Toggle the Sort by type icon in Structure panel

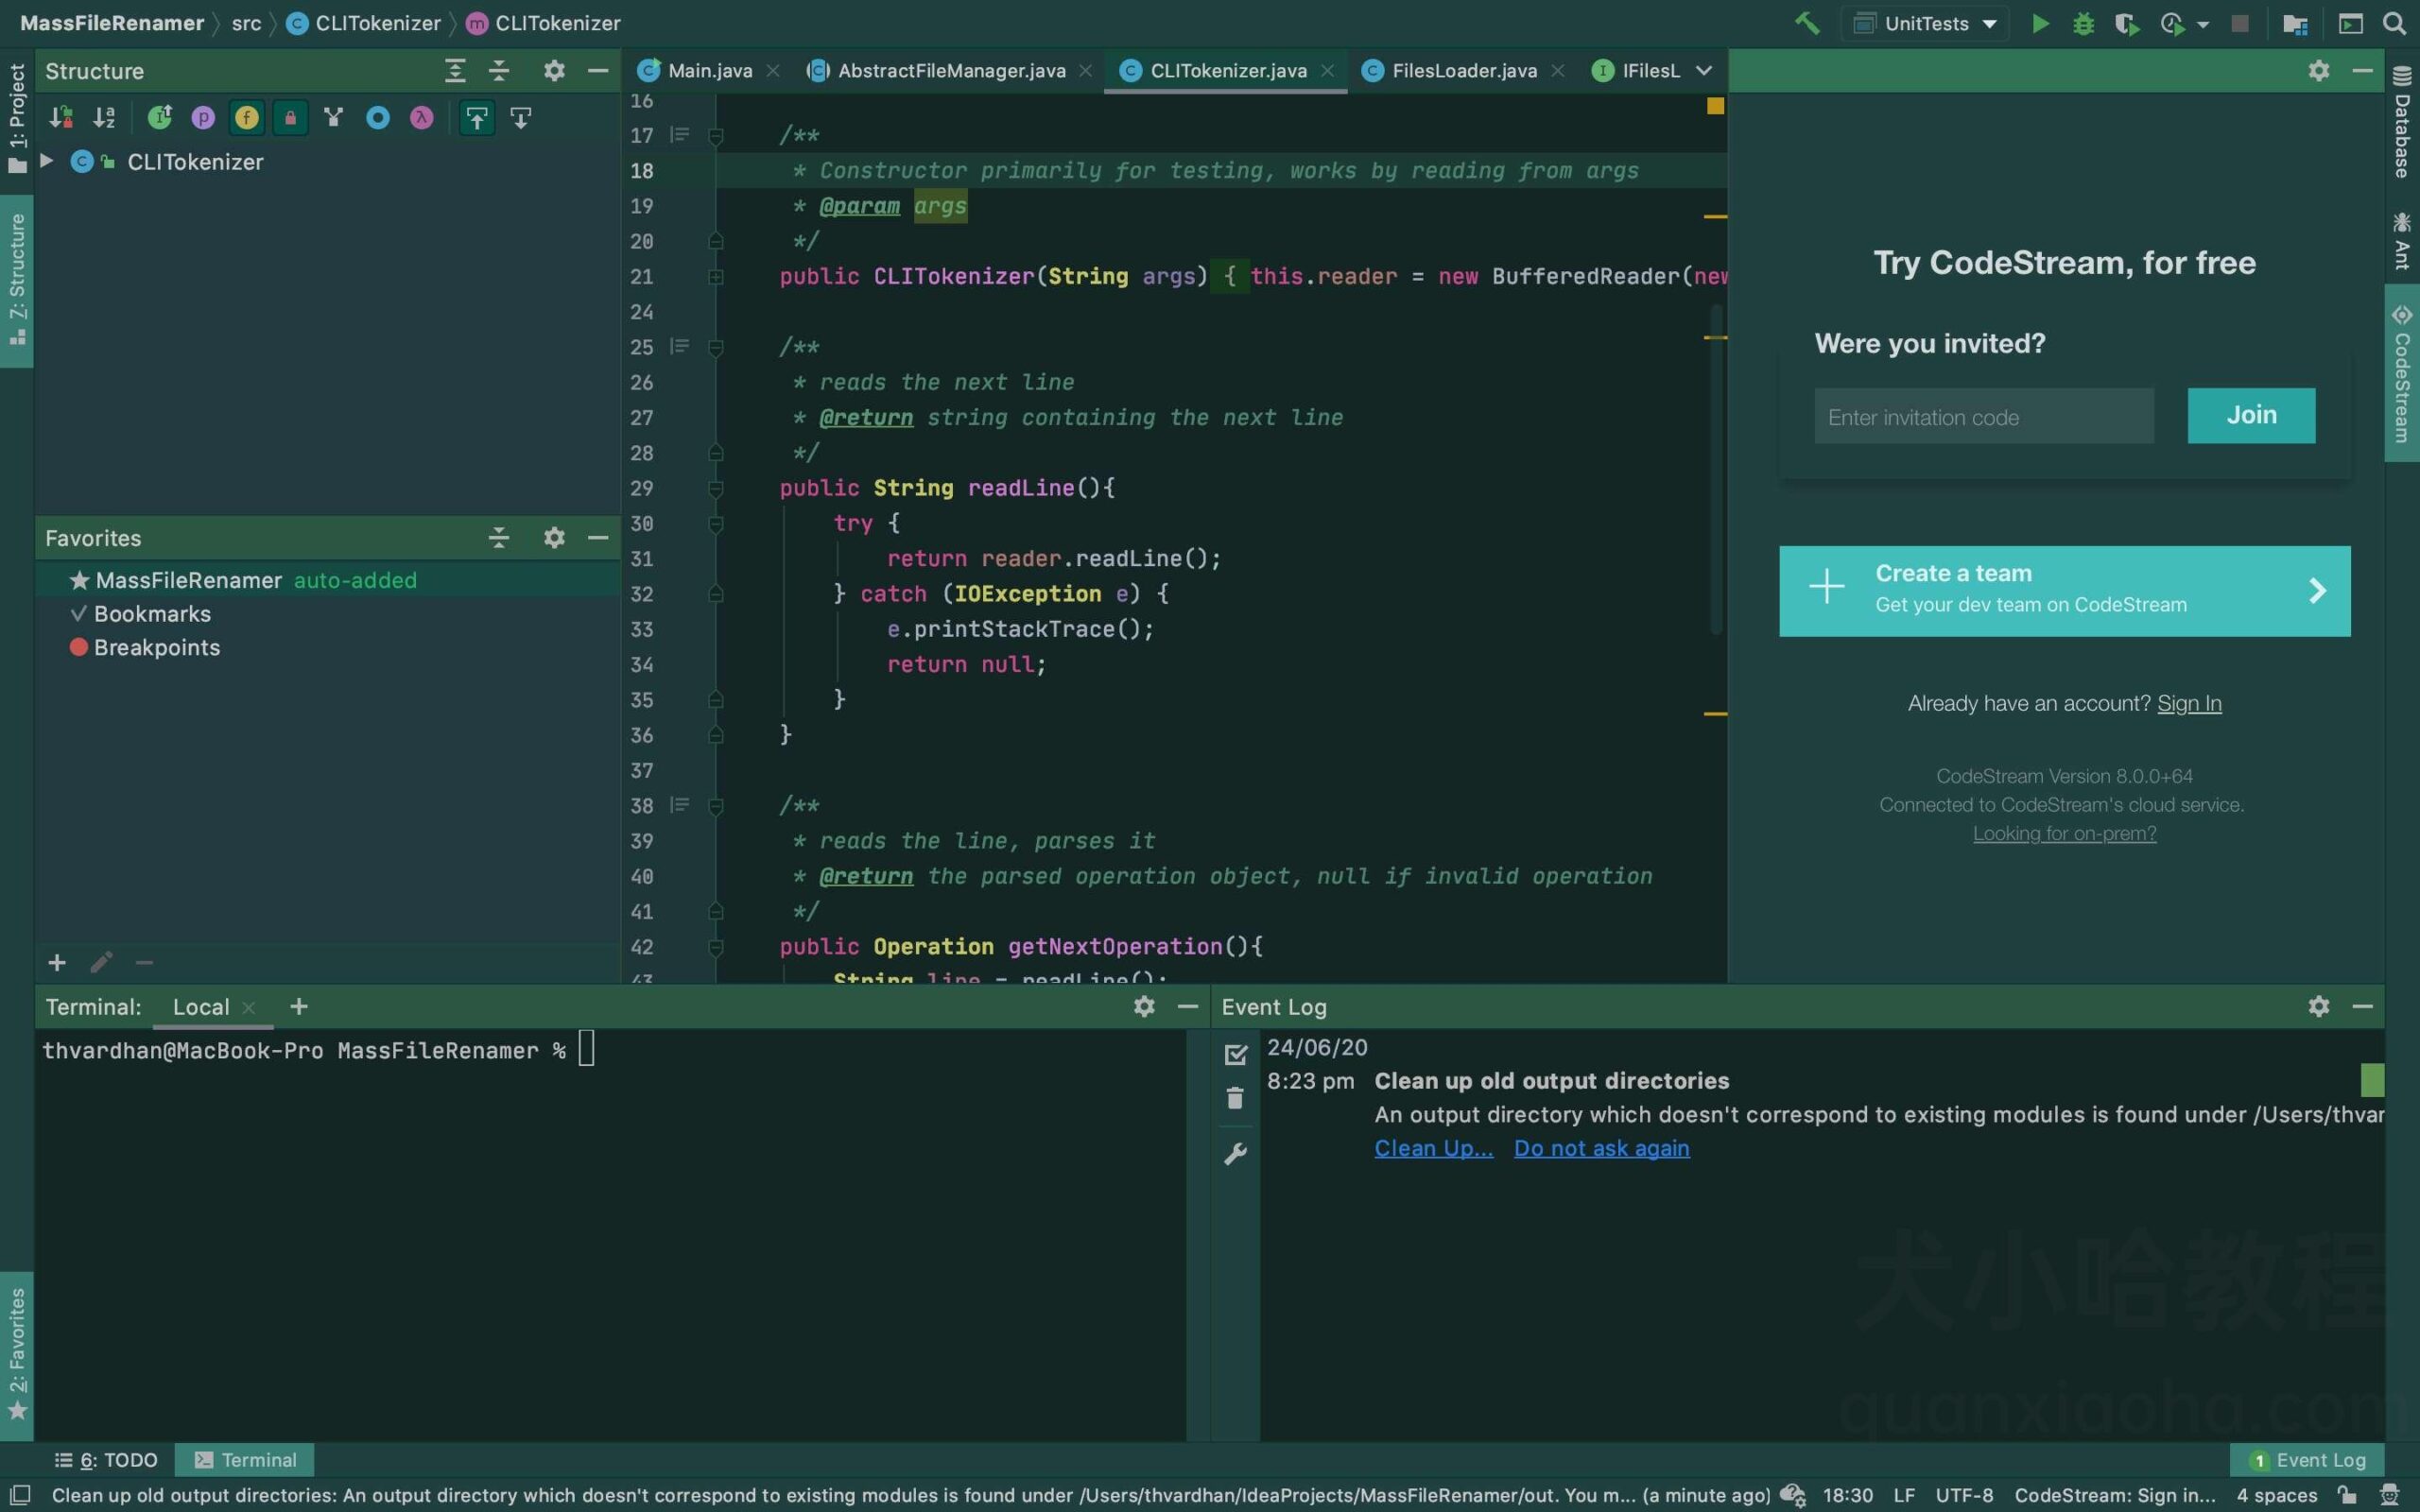click(61, 117)
